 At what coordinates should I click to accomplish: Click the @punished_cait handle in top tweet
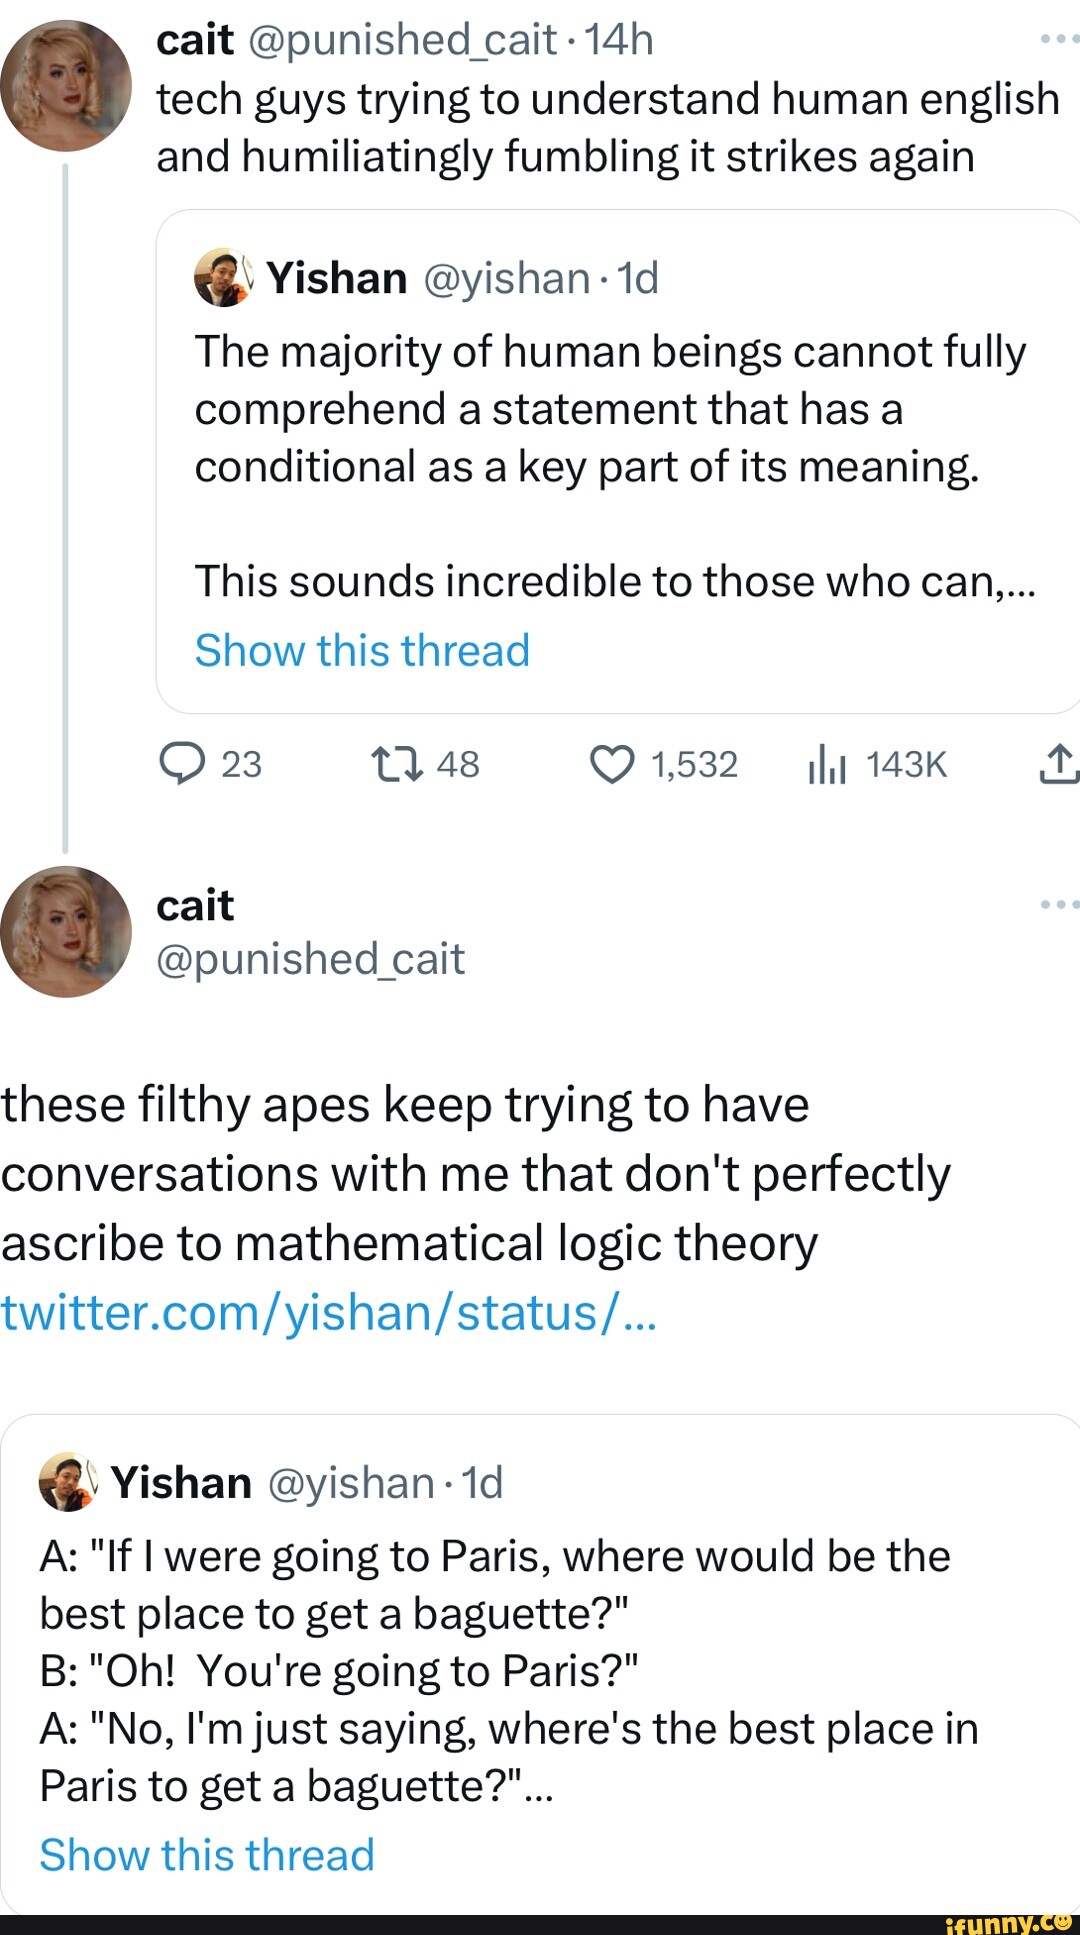click(400, 40)
